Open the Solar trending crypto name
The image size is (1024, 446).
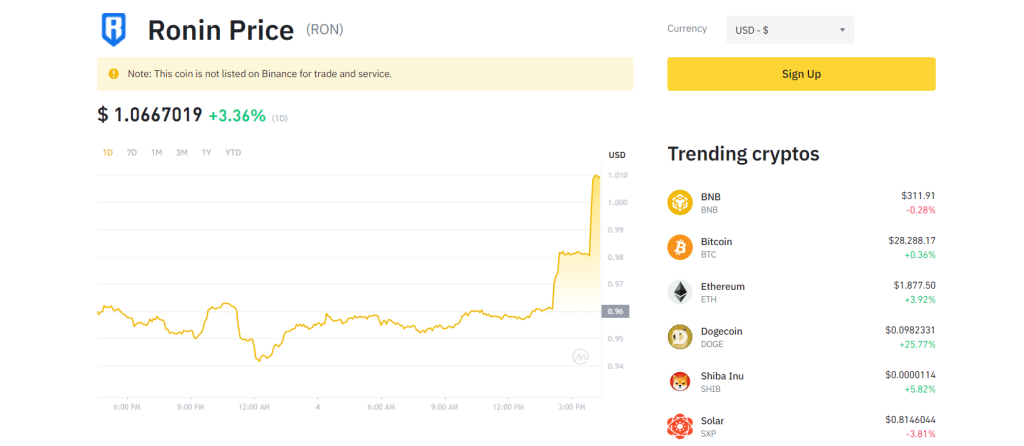pos(712,421)
